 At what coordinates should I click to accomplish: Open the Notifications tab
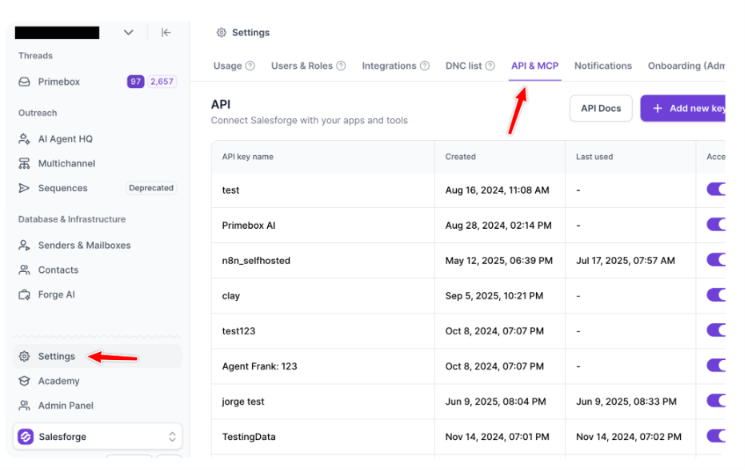603,66
